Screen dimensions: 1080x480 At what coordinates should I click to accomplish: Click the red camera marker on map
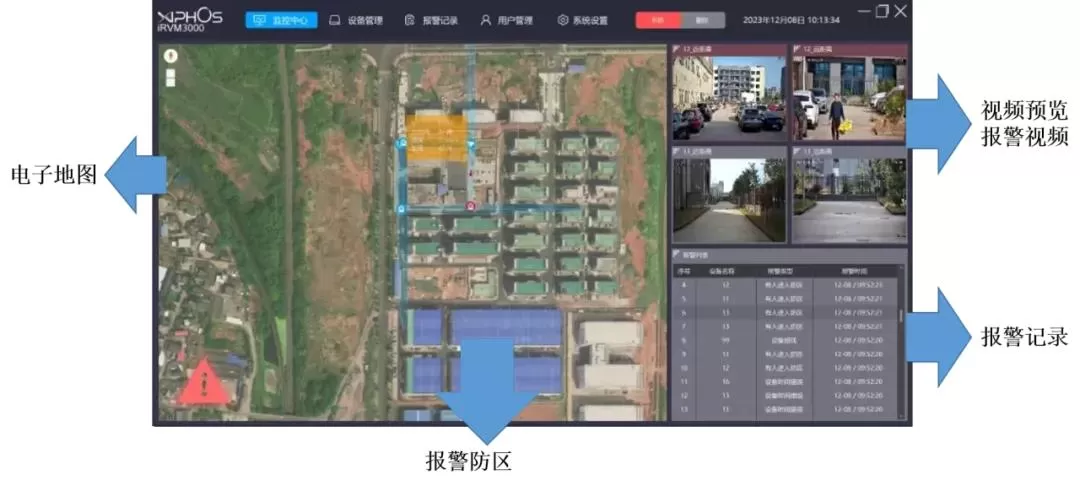click(471, 206)
